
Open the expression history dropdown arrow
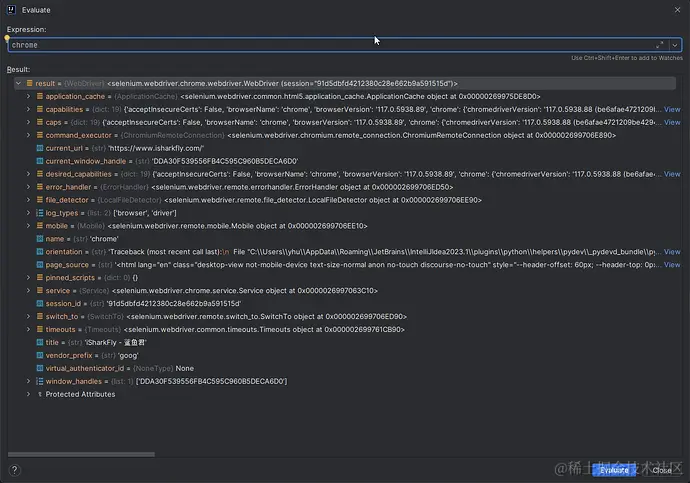pos(675,45)
